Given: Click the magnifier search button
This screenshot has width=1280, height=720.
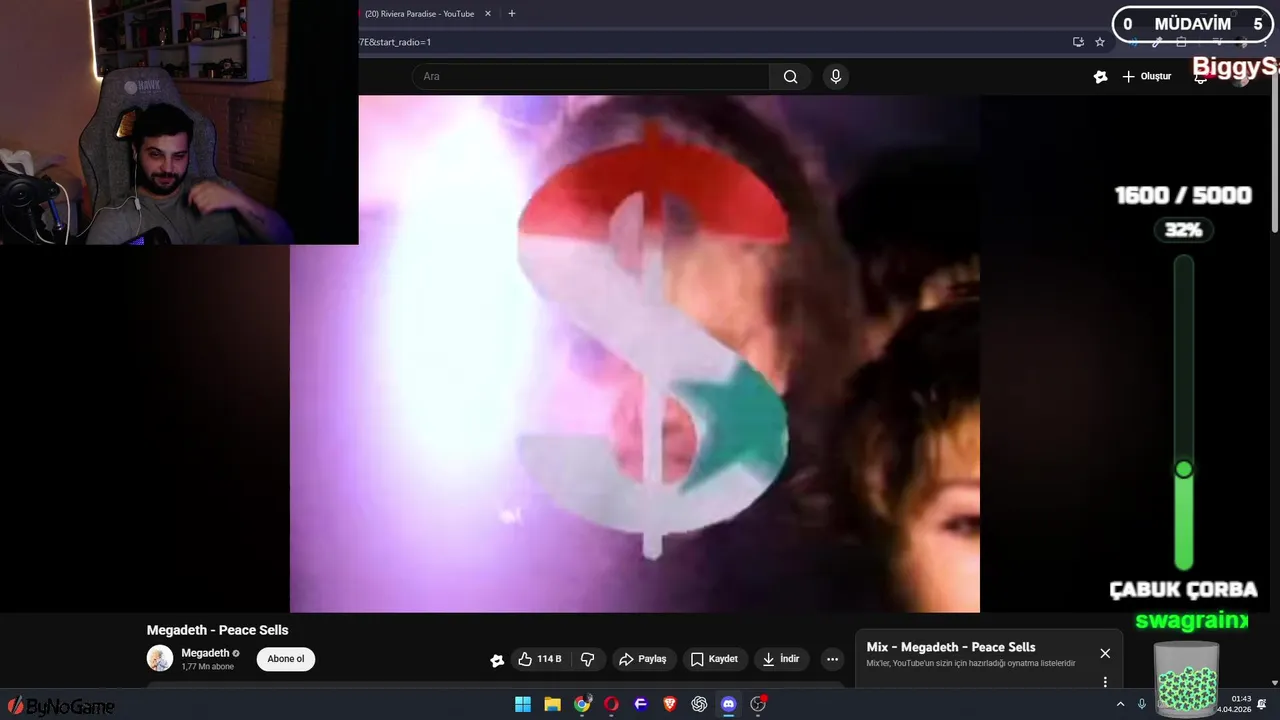Looking at the screenshot, I should point(791,76).
